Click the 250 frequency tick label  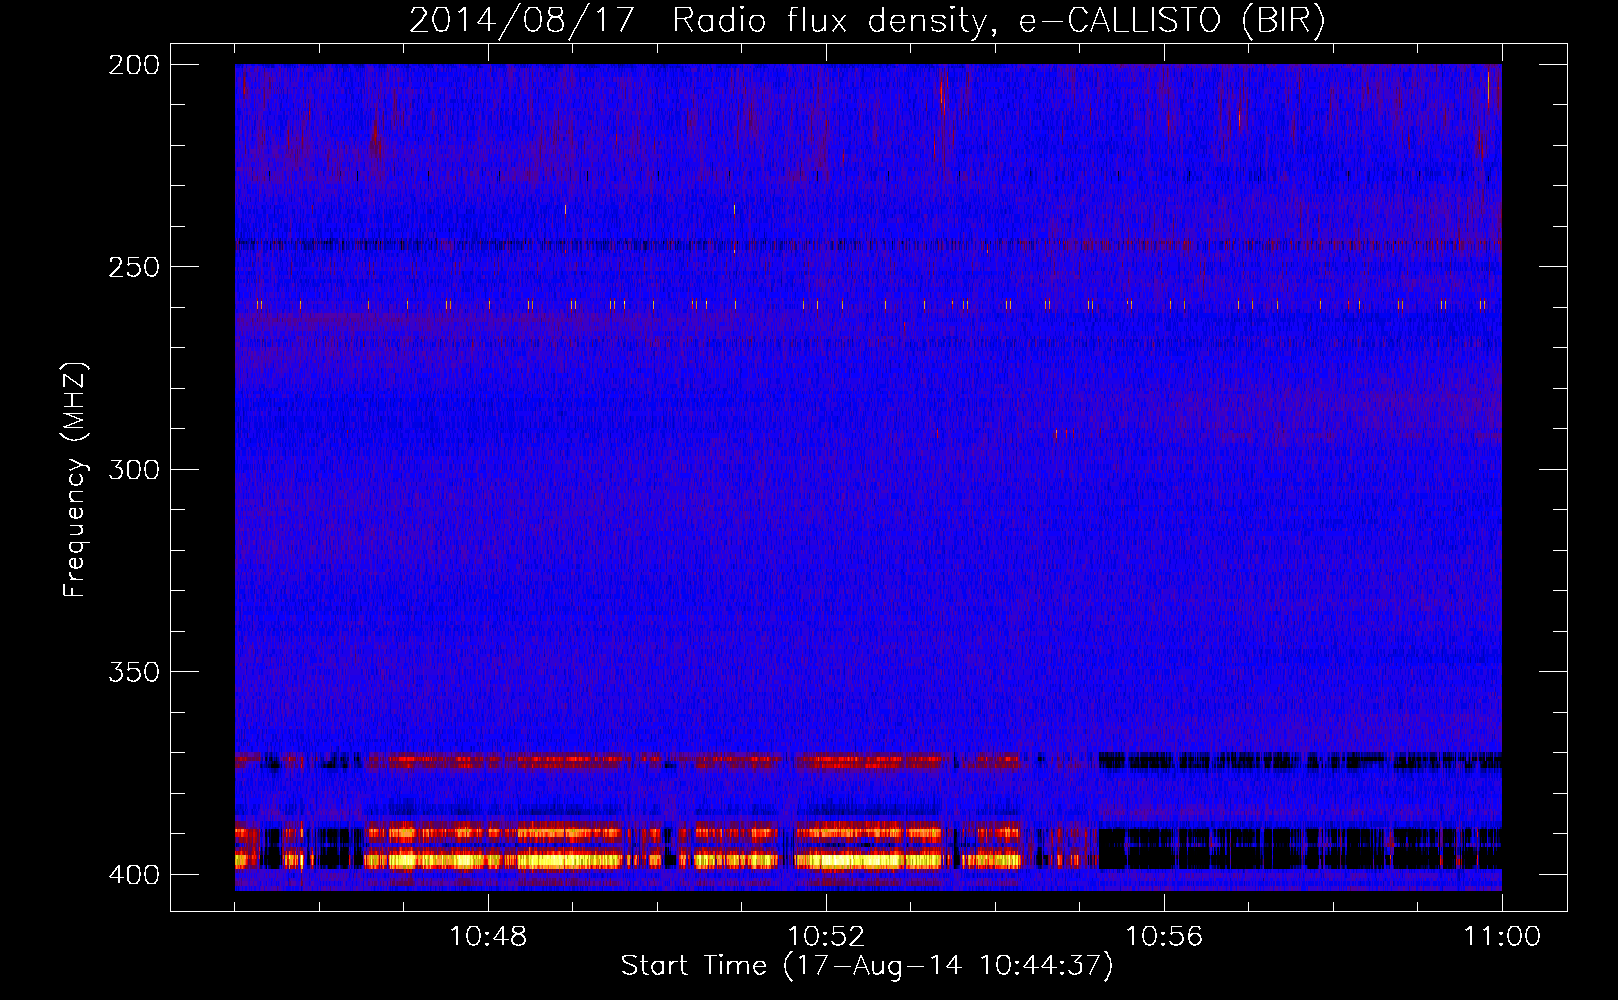click(x=134, y=267)
